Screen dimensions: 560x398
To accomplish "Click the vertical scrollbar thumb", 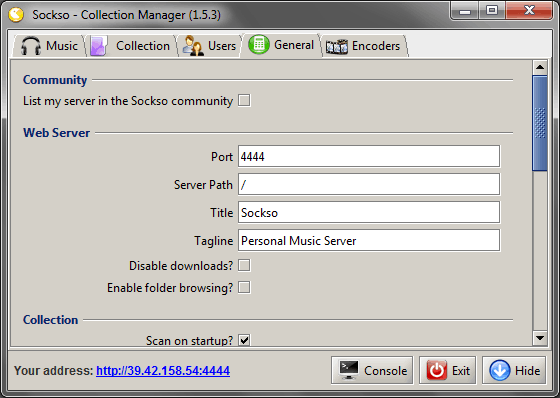I will pos(540,123).
